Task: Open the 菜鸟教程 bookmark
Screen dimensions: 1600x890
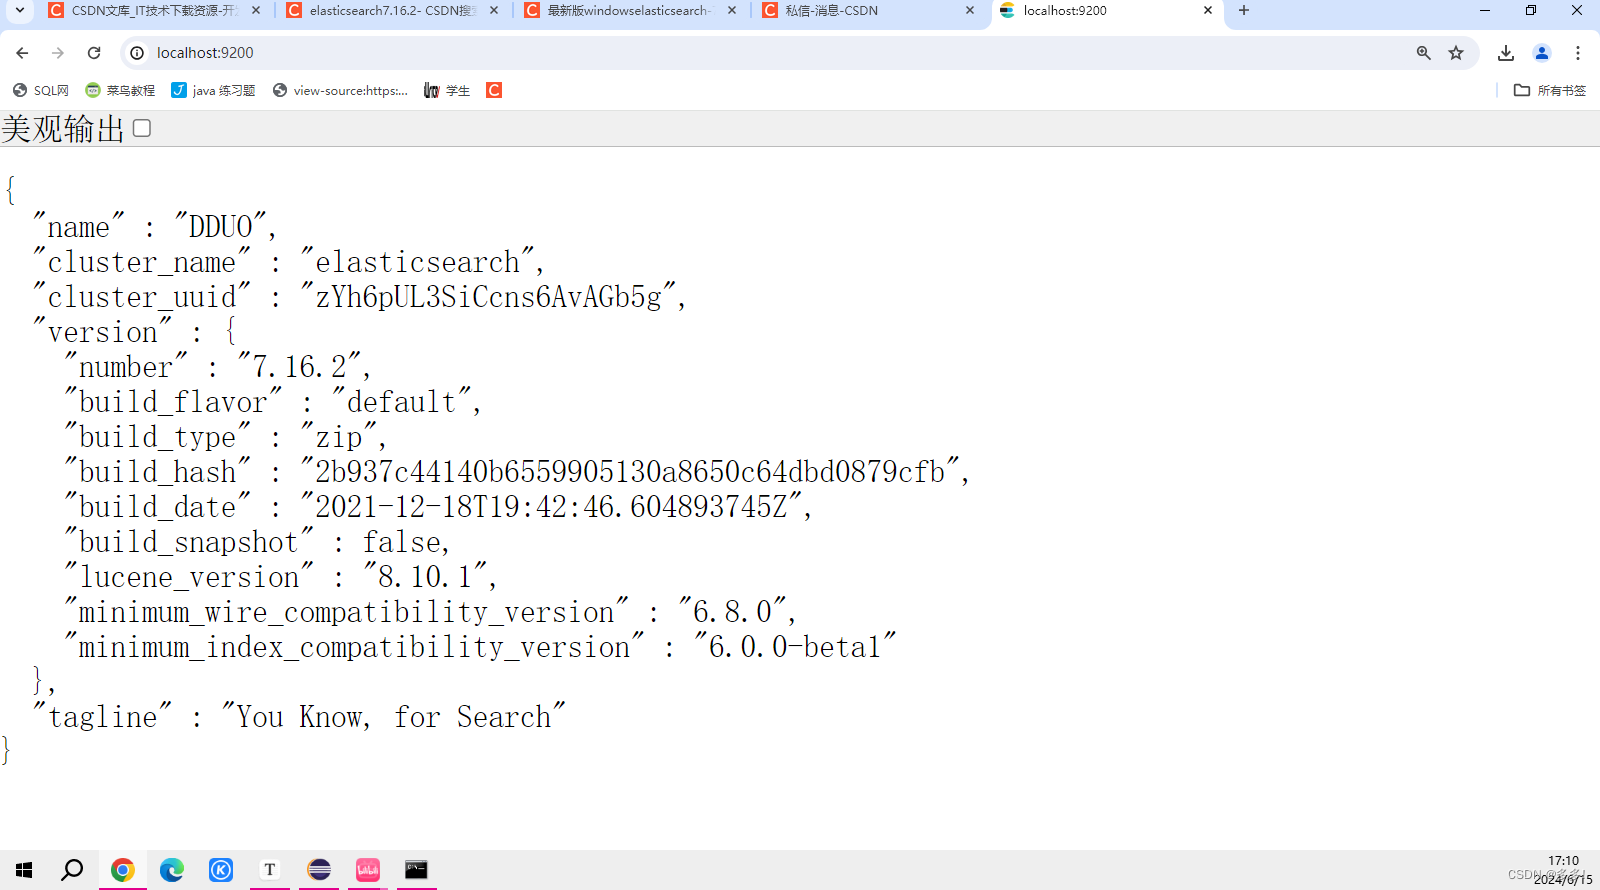Action: tap(120, 90)
